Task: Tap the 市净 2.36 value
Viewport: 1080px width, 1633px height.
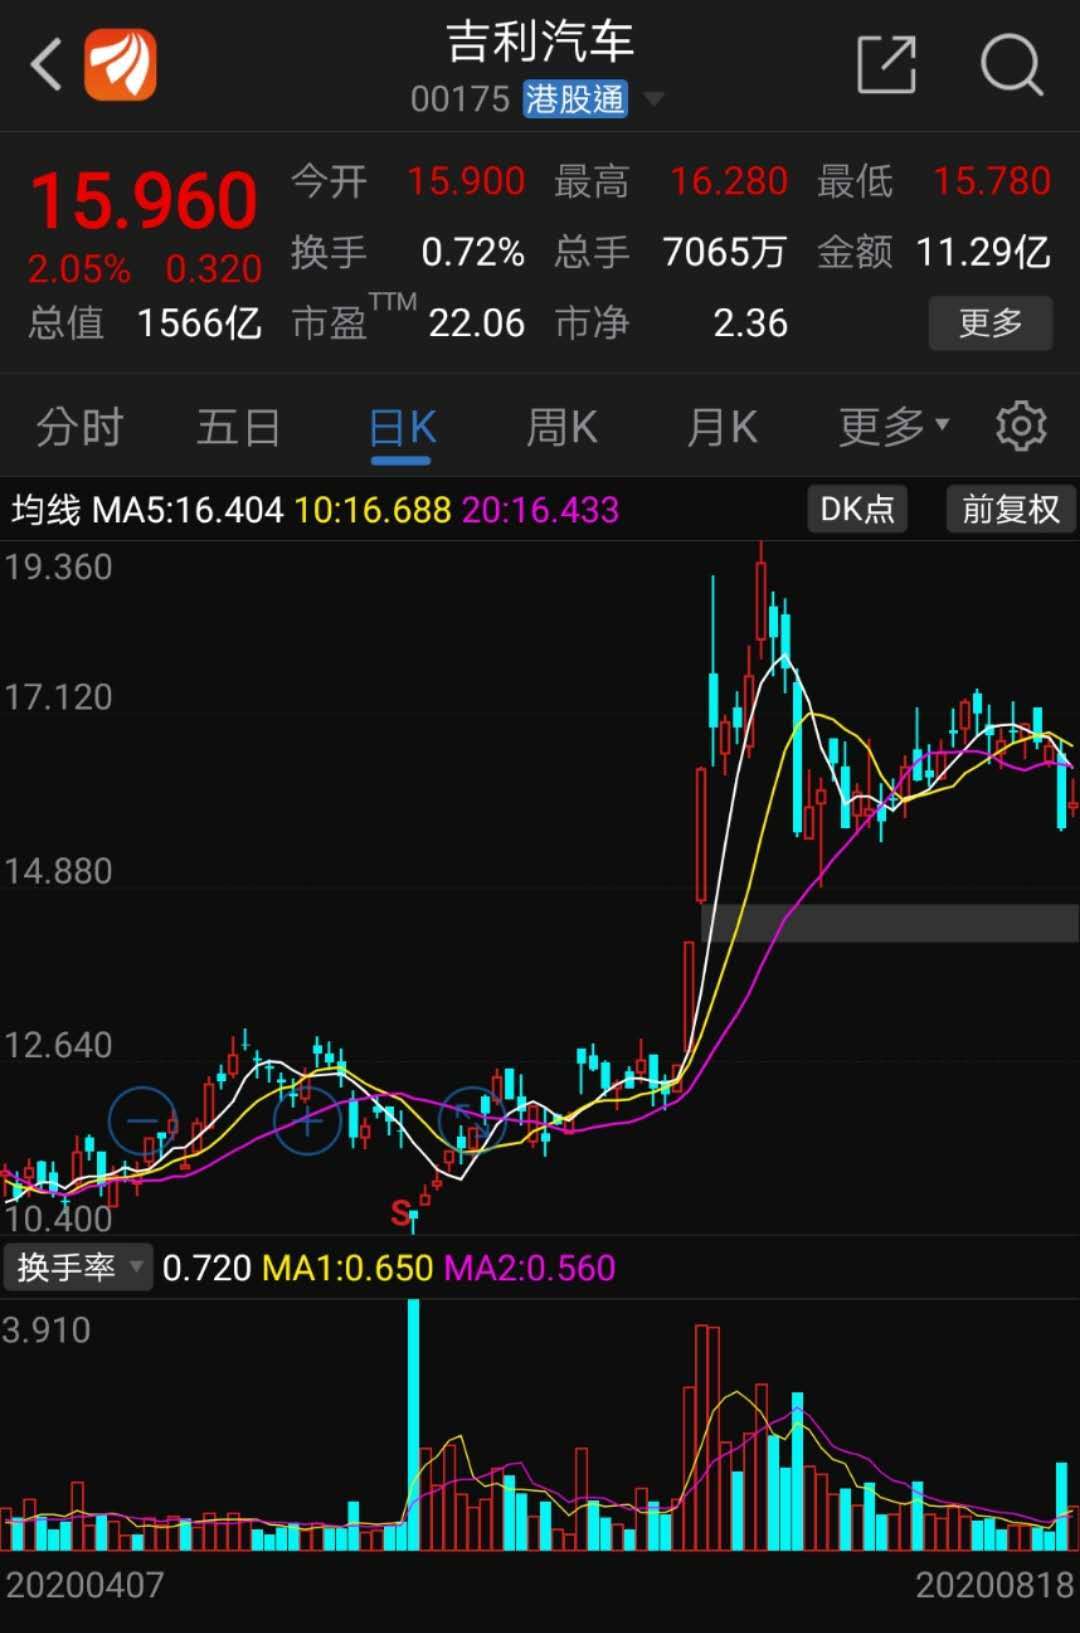Action: click(x=750, y=323)
